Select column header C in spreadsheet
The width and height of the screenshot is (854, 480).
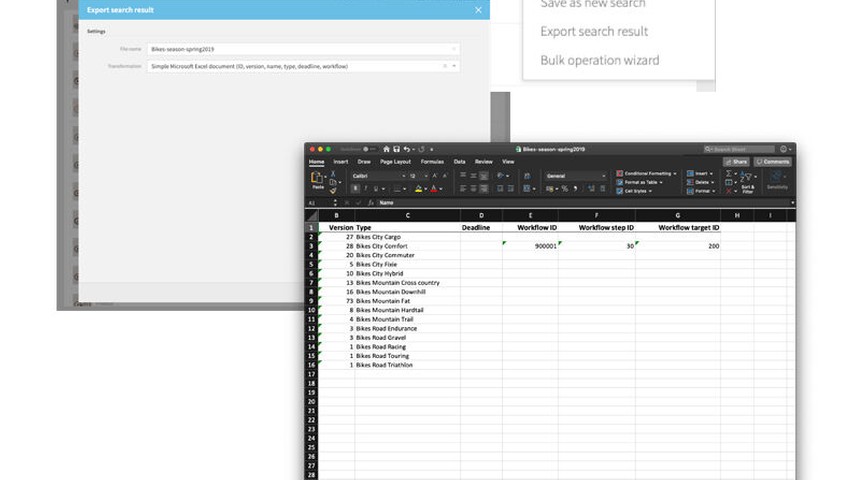click(x=407, y=216)
